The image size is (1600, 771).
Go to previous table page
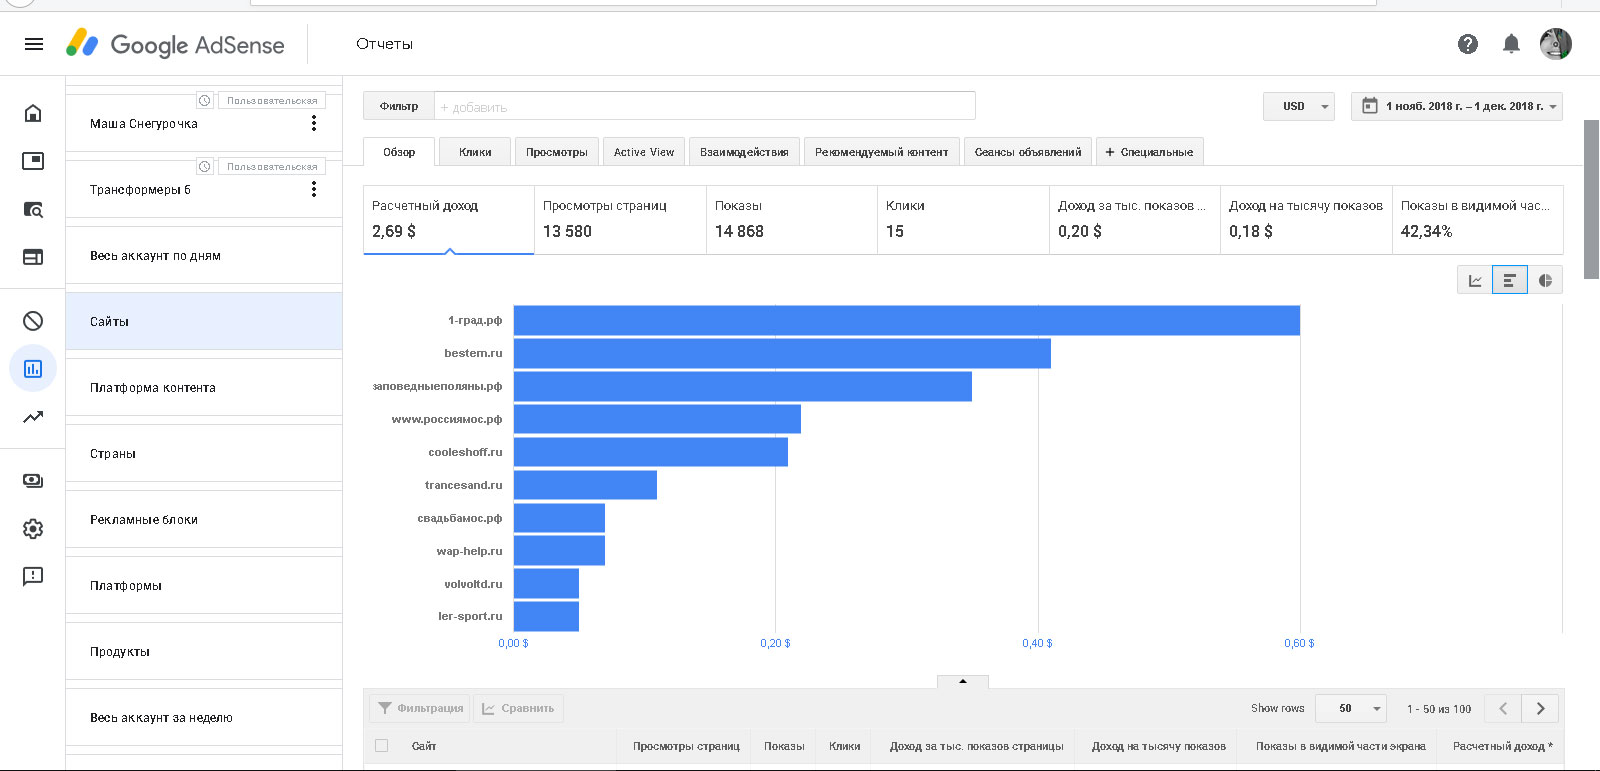pyautogui.click(x=1503, y=708)
